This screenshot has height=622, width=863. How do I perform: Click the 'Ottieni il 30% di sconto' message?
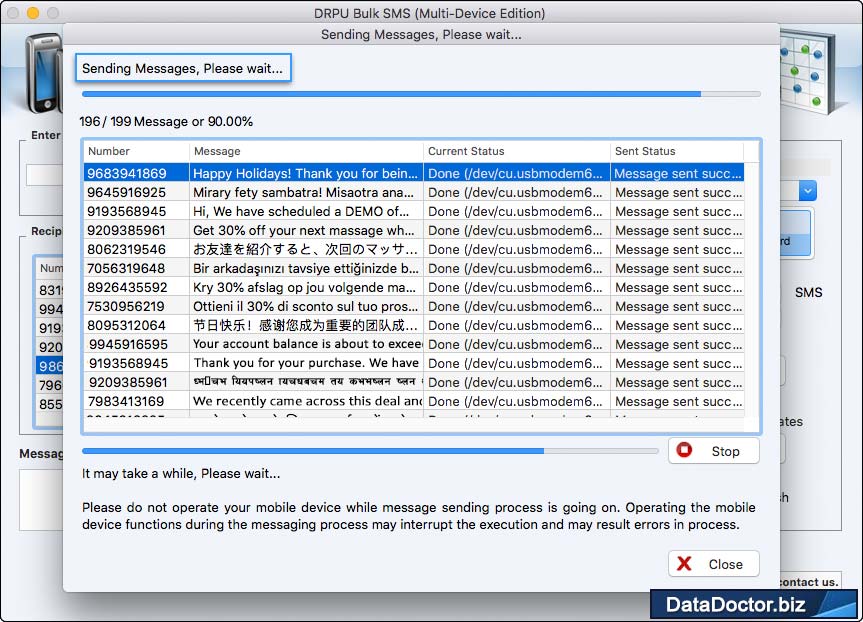306,306
